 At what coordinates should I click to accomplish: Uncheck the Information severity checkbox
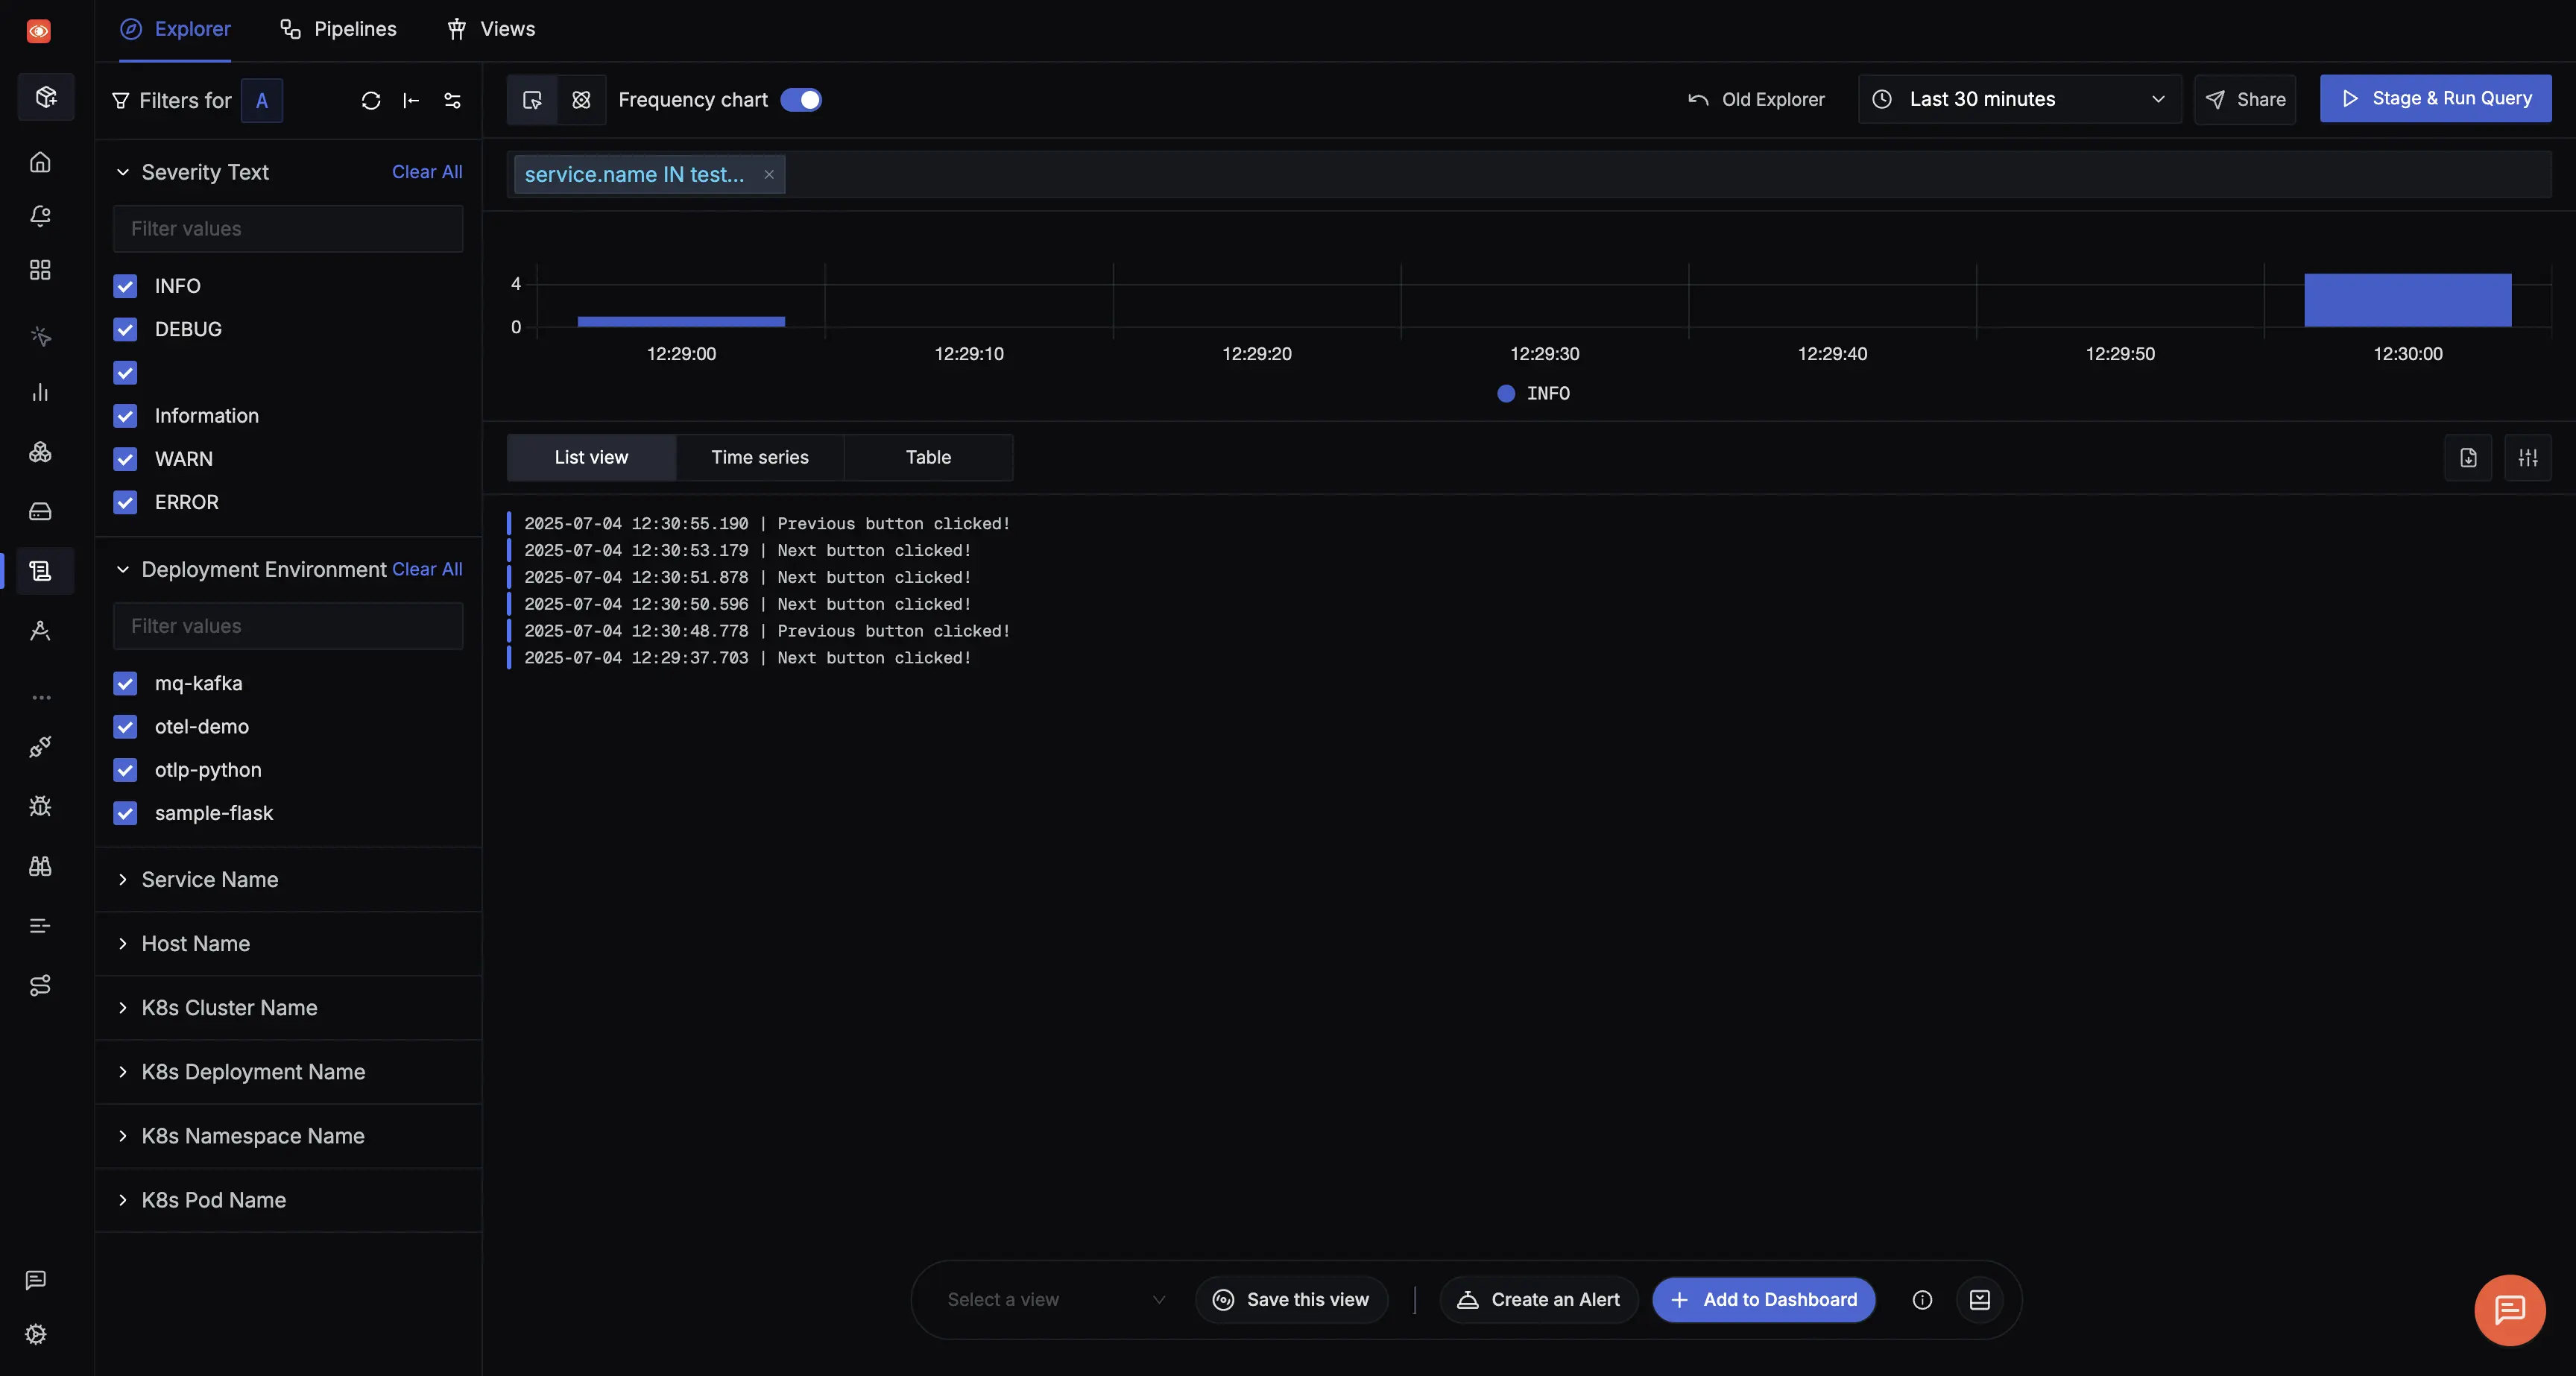point(125,416)
